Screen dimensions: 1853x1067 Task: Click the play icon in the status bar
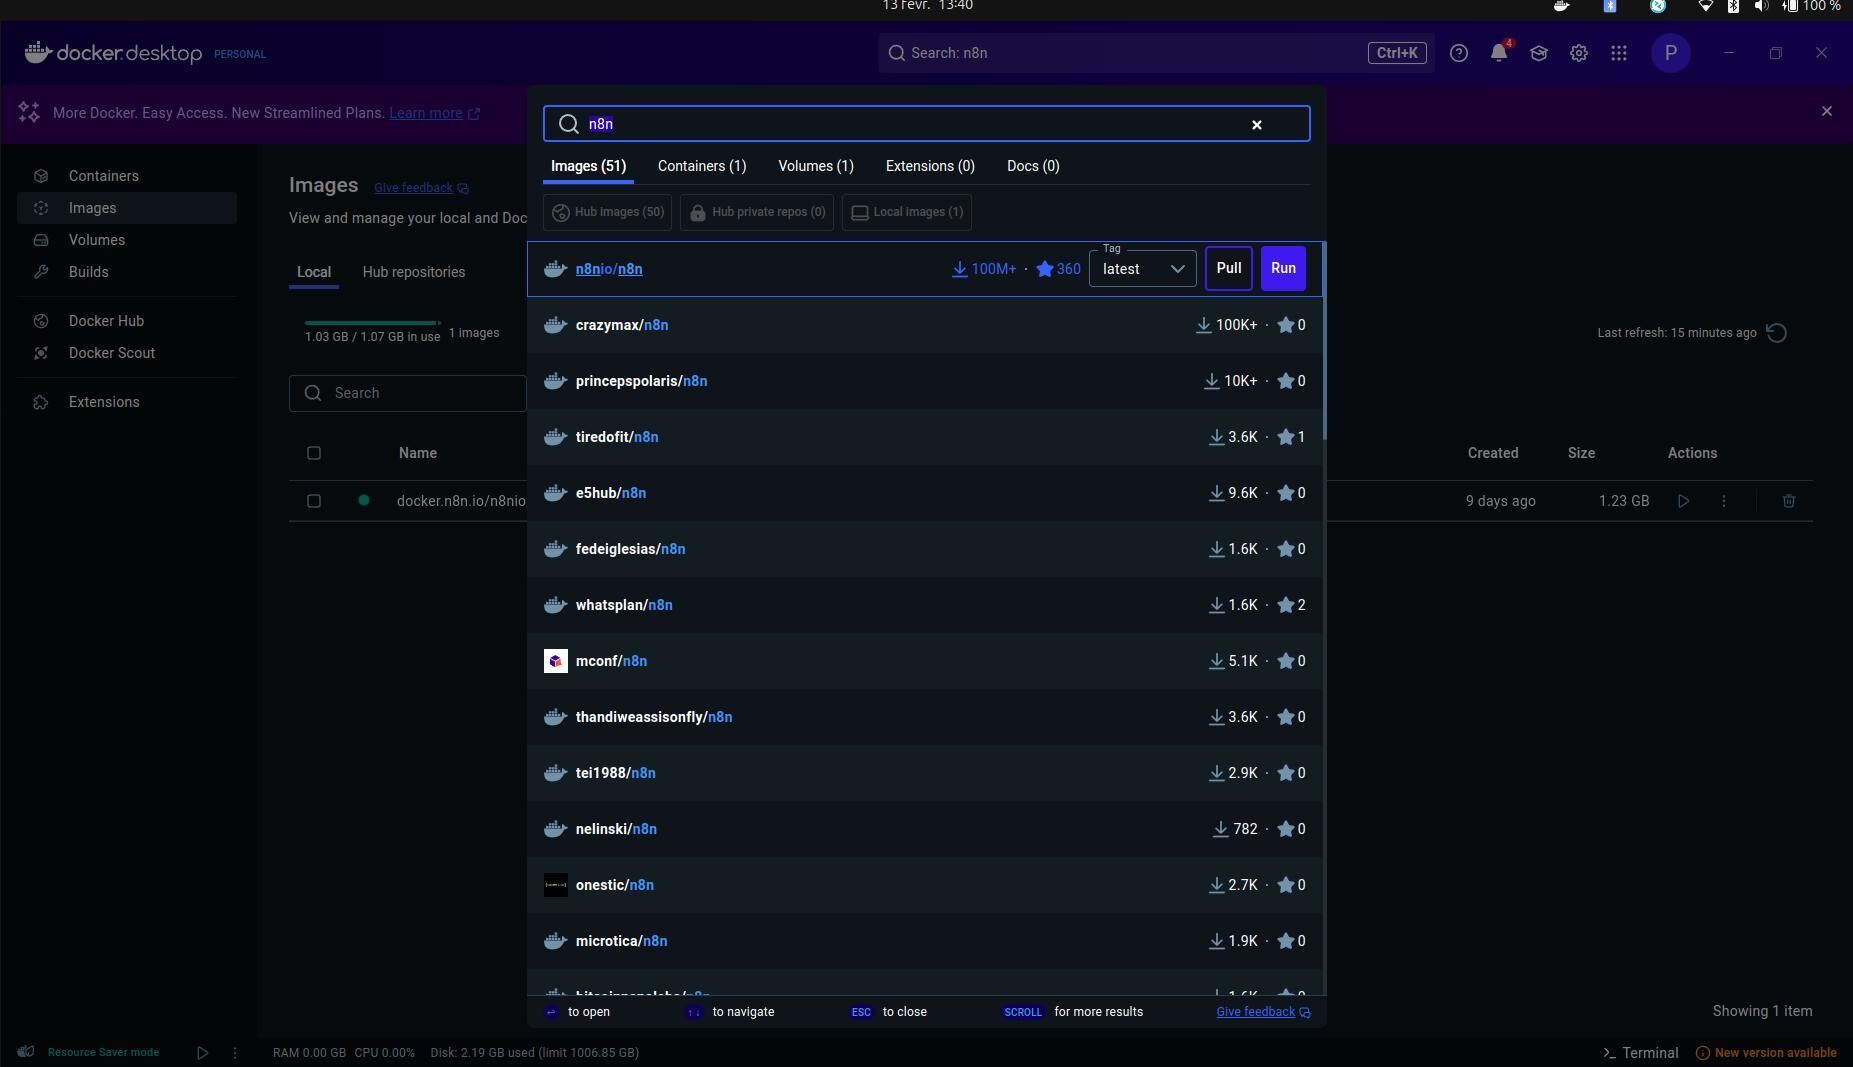click(202, 1053)
